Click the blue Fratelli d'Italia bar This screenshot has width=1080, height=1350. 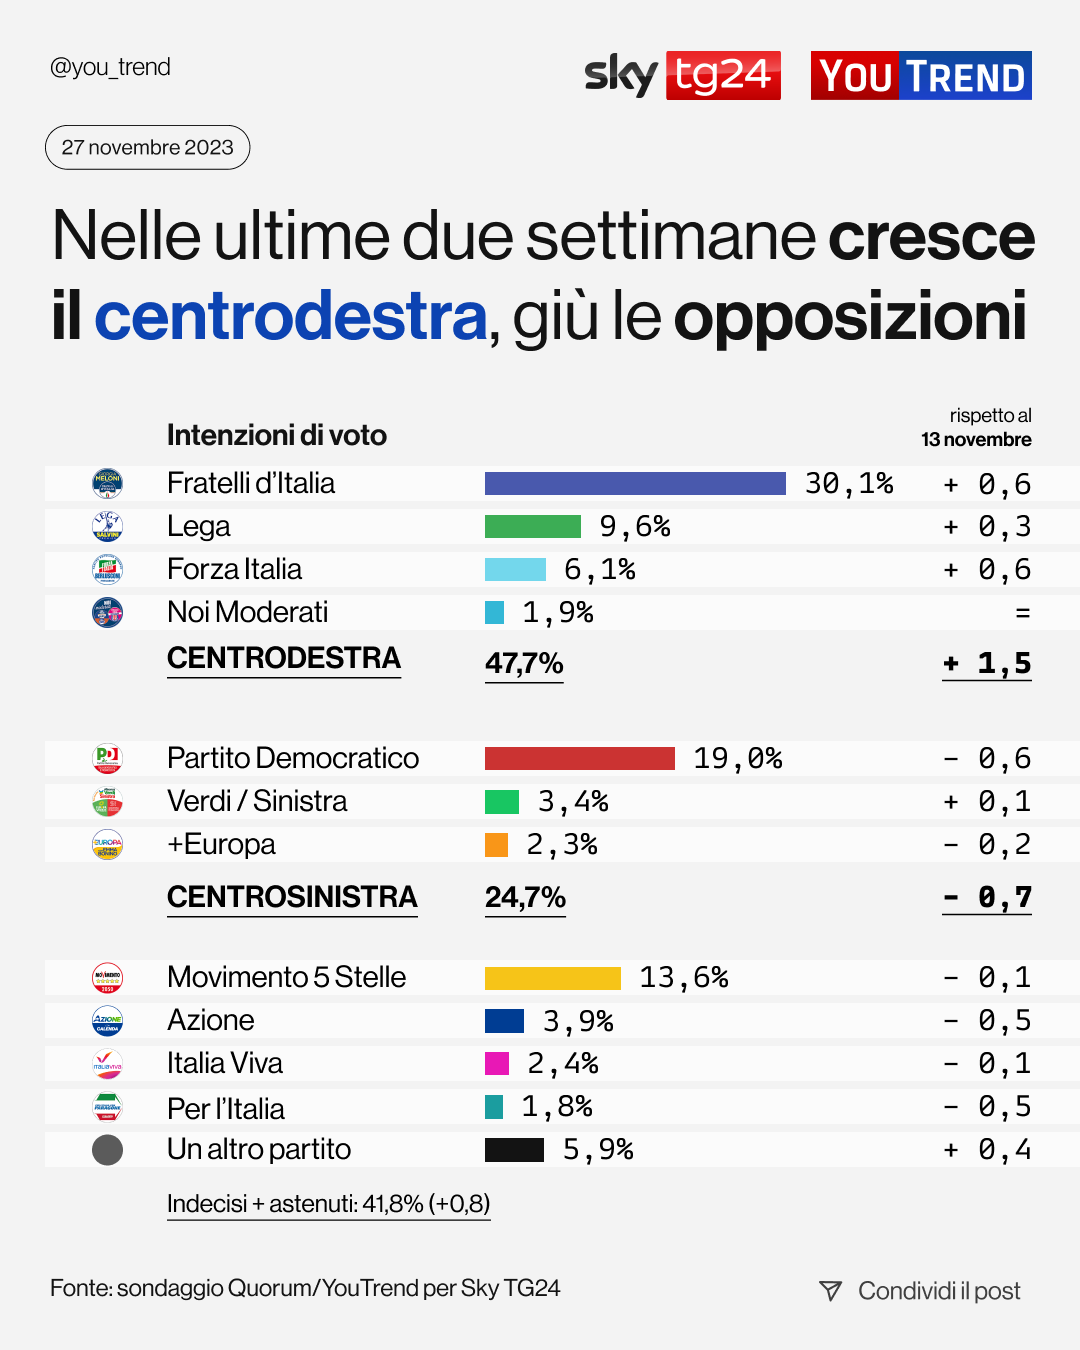coord(635,484)
